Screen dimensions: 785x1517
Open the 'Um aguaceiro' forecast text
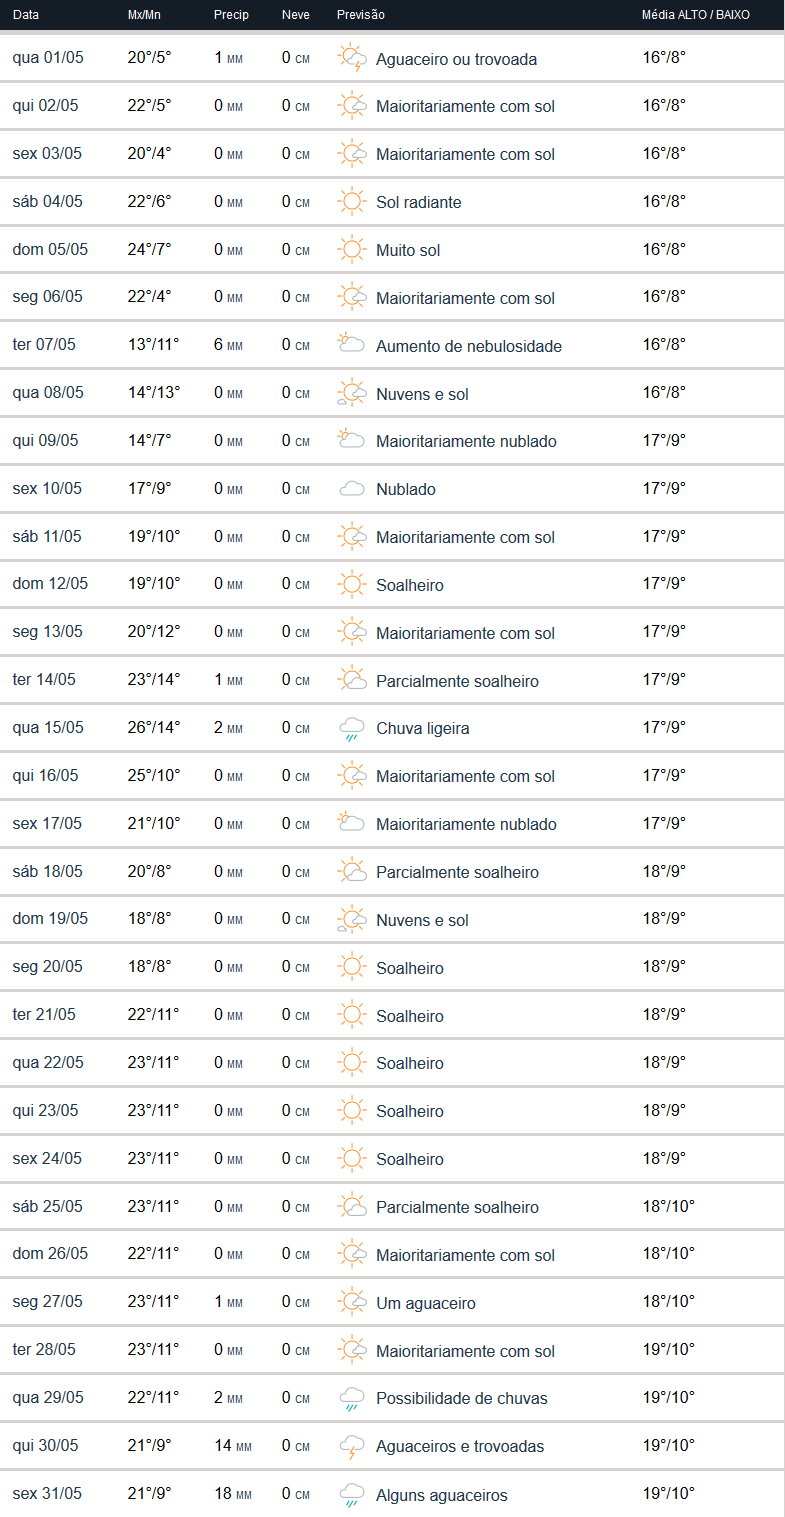pos(425,1303)
